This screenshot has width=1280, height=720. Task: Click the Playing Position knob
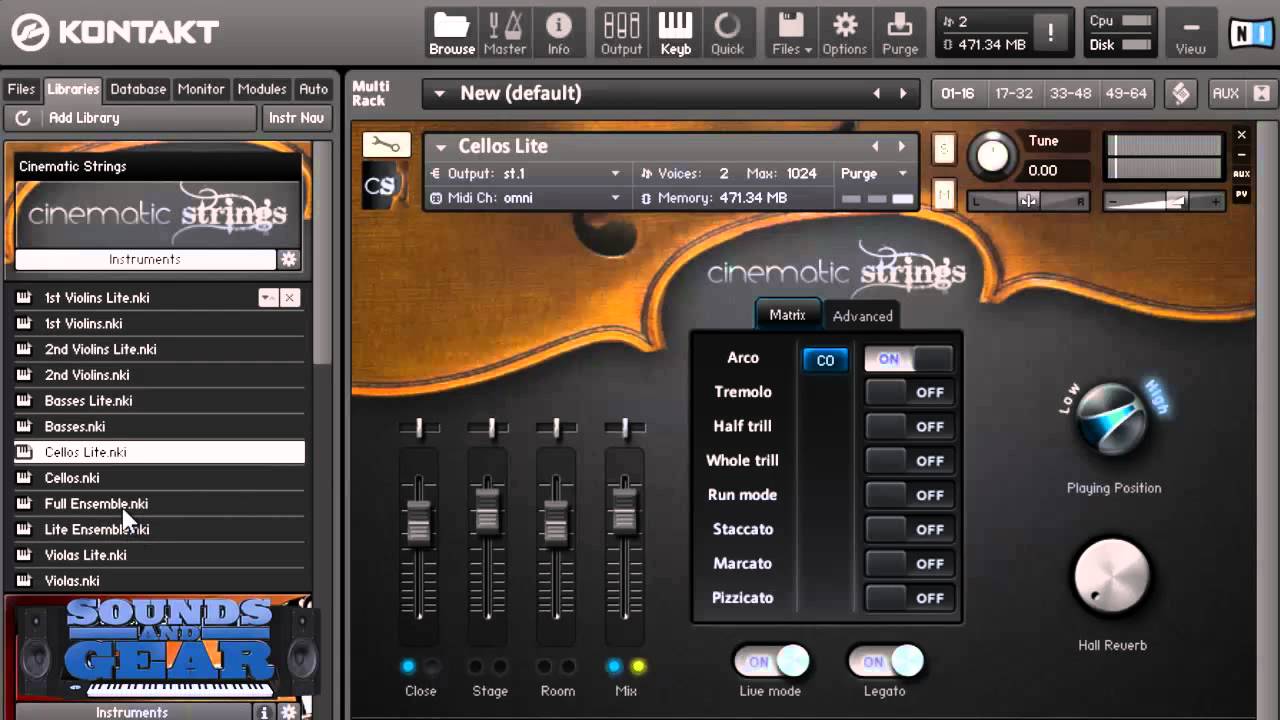1113,419
